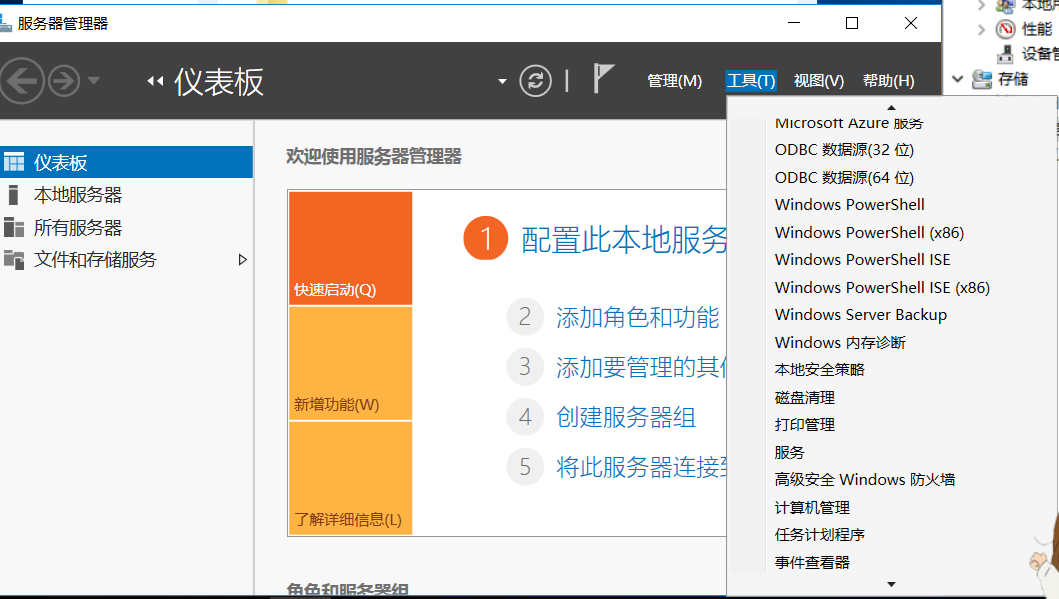The image size is (1059, 599).
Task: Collapse 存储 node in background window tree
Action: pos(957,79)
